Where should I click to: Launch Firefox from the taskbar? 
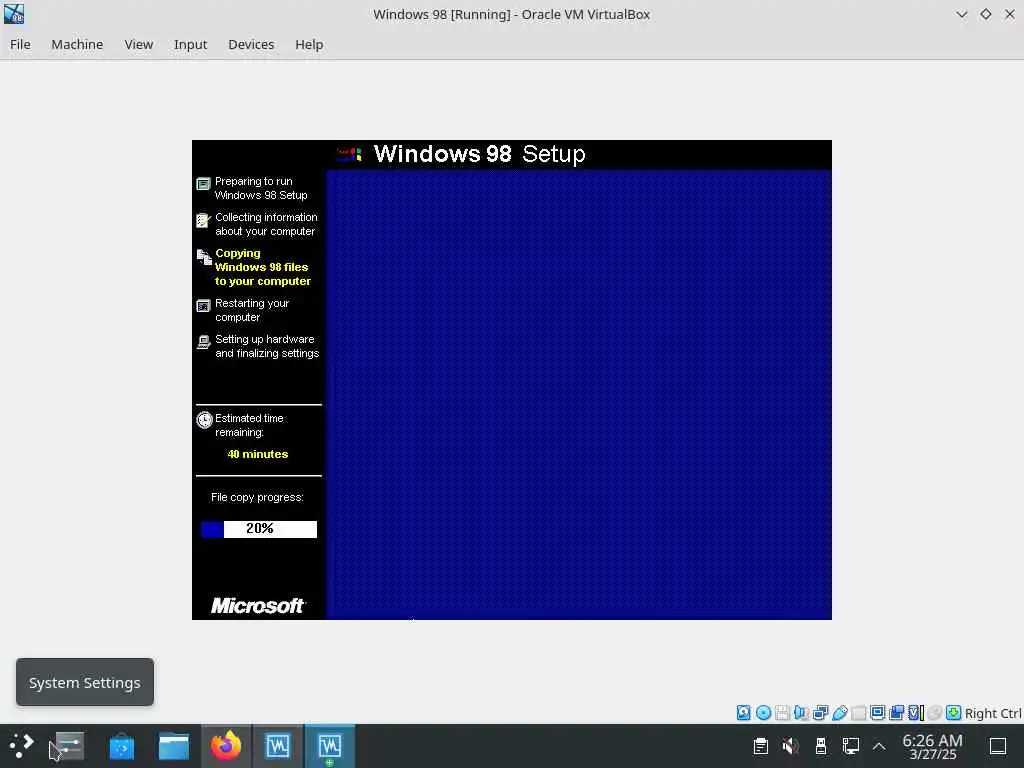[226, 745]
